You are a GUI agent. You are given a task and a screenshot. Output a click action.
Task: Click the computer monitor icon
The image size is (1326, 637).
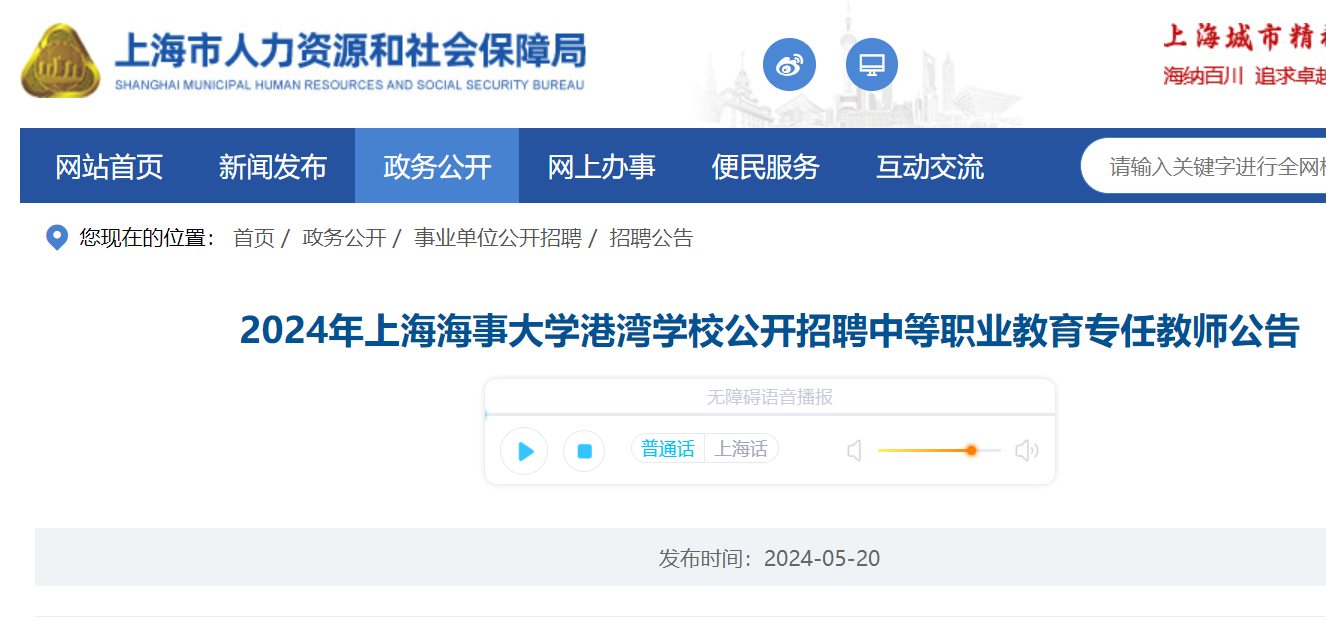tap(872, 65)
